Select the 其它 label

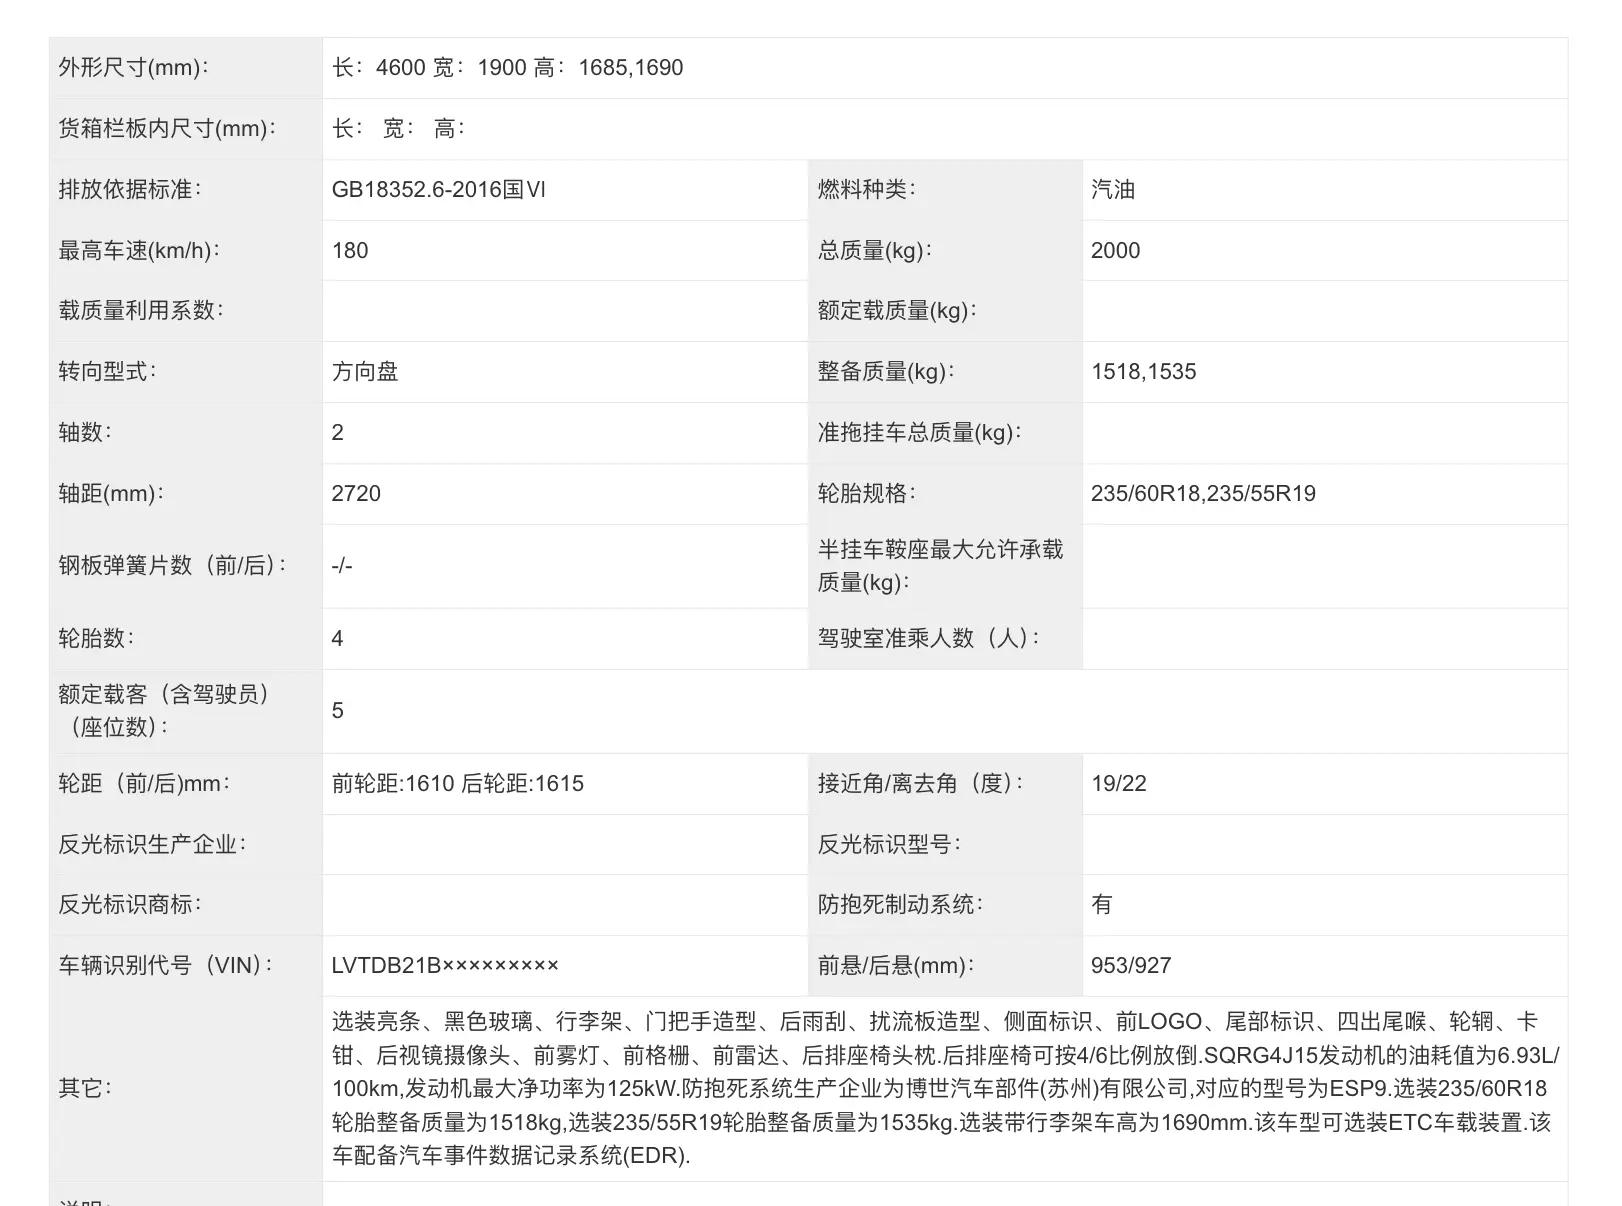point(85,1088)
